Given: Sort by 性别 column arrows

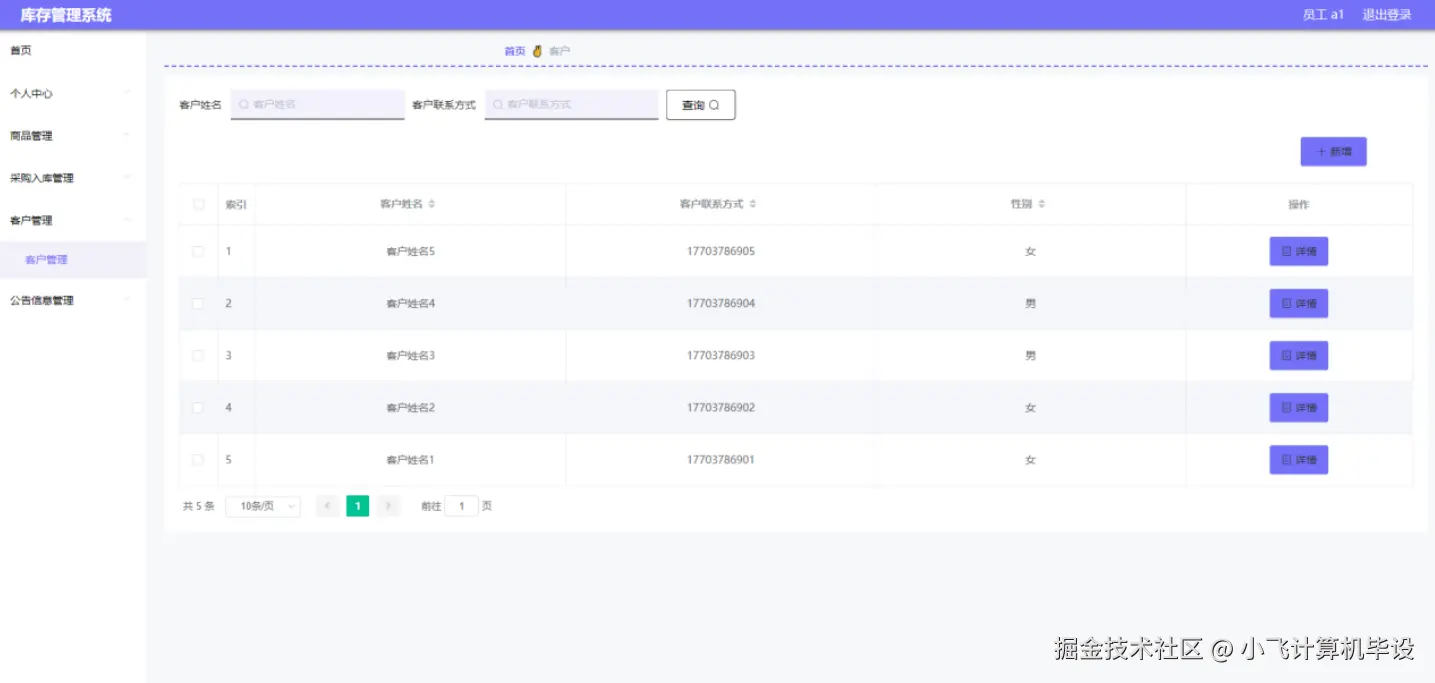Looking at the screenshot, I should tap(1041, 204).
